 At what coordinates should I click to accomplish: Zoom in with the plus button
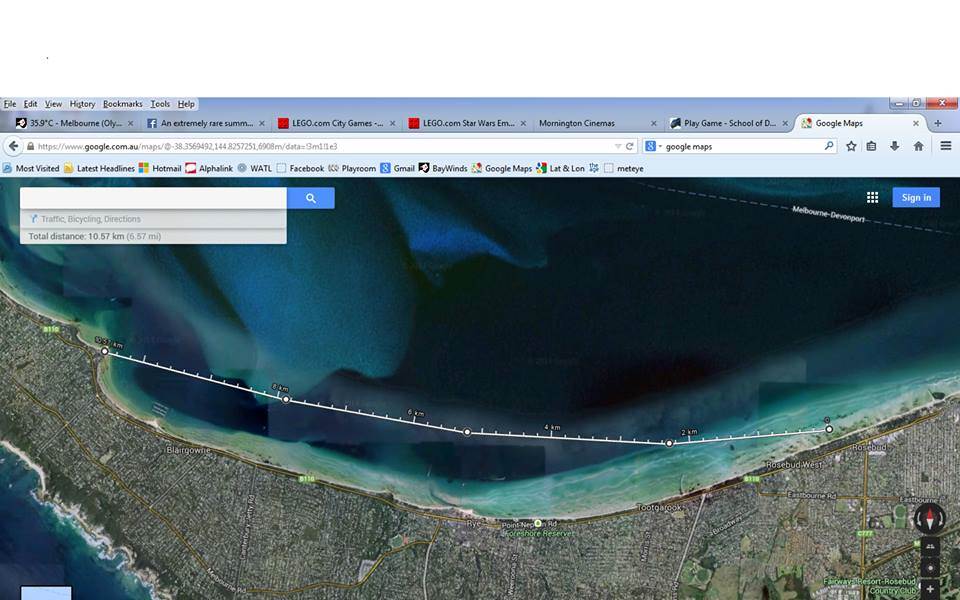coord(930,589)
